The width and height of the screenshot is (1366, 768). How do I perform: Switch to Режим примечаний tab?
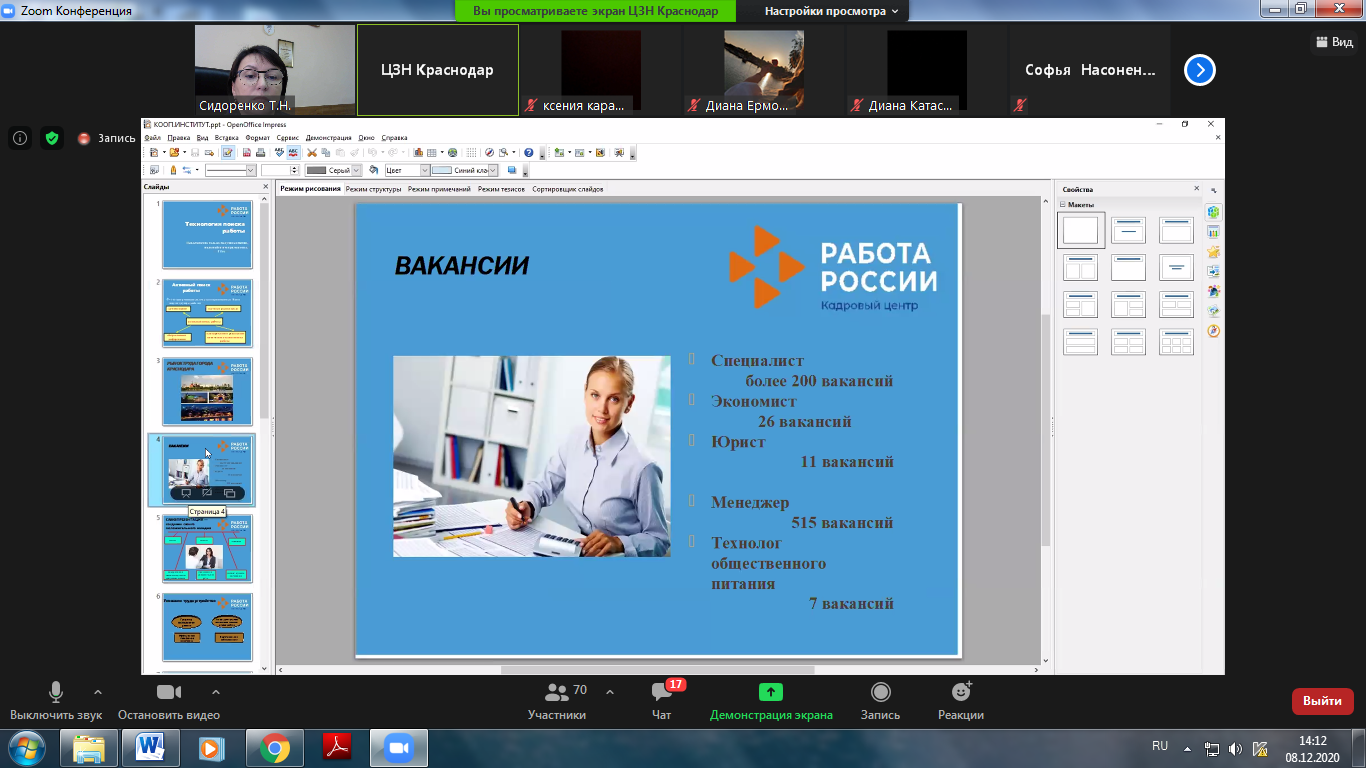pyautogui.click(x=439, y=189)
